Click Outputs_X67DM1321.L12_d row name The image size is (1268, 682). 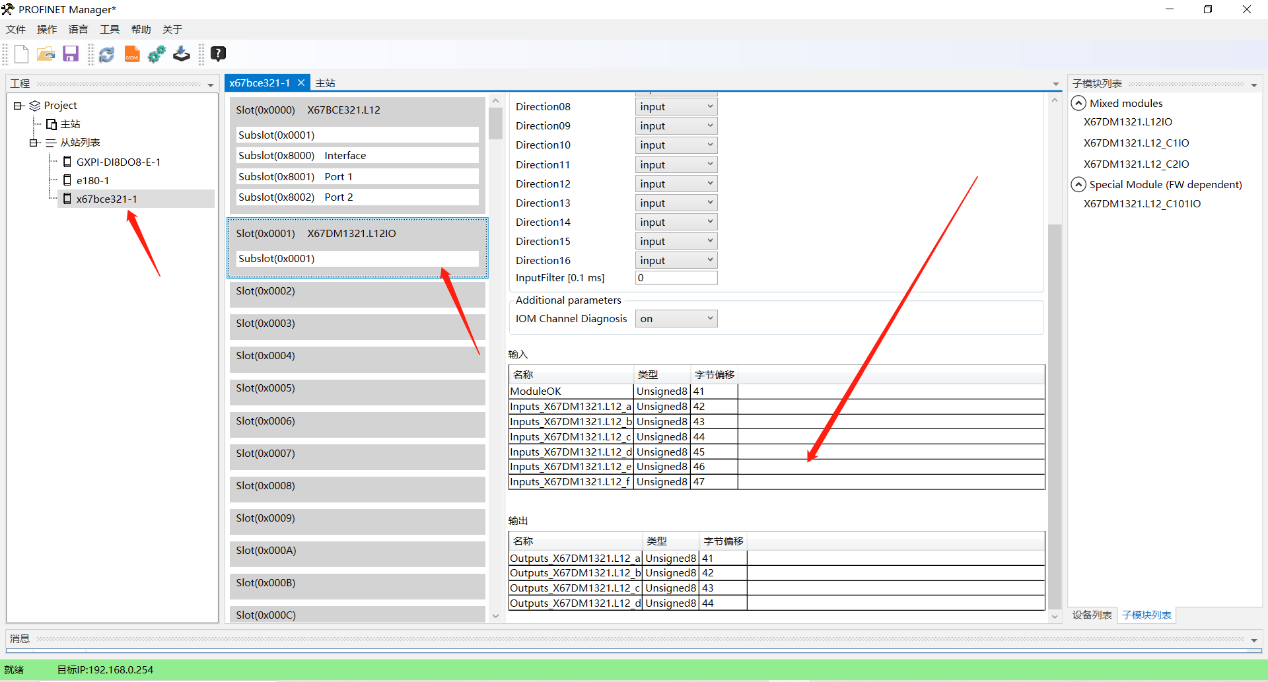575,603
